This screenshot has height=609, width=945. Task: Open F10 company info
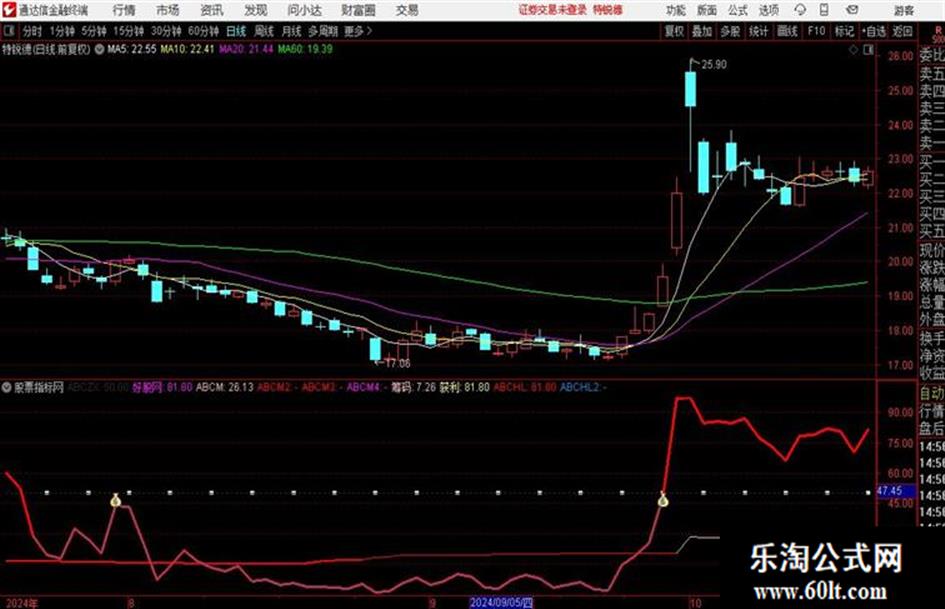[x=816, y=31]
